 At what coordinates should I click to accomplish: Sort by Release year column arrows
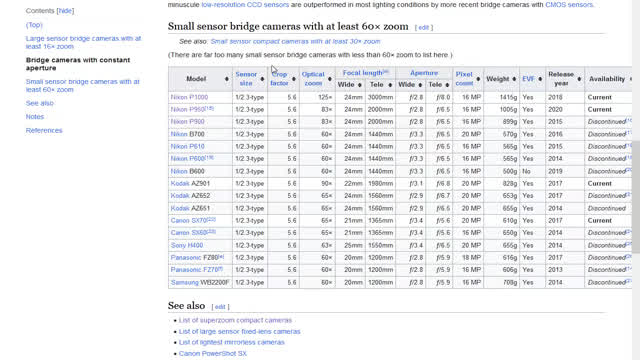click(579, 79)
